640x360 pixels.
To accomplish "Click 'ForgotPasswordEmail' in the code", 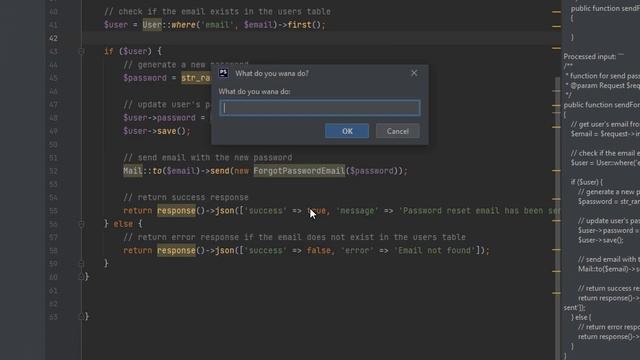I will tap(299, 171).
